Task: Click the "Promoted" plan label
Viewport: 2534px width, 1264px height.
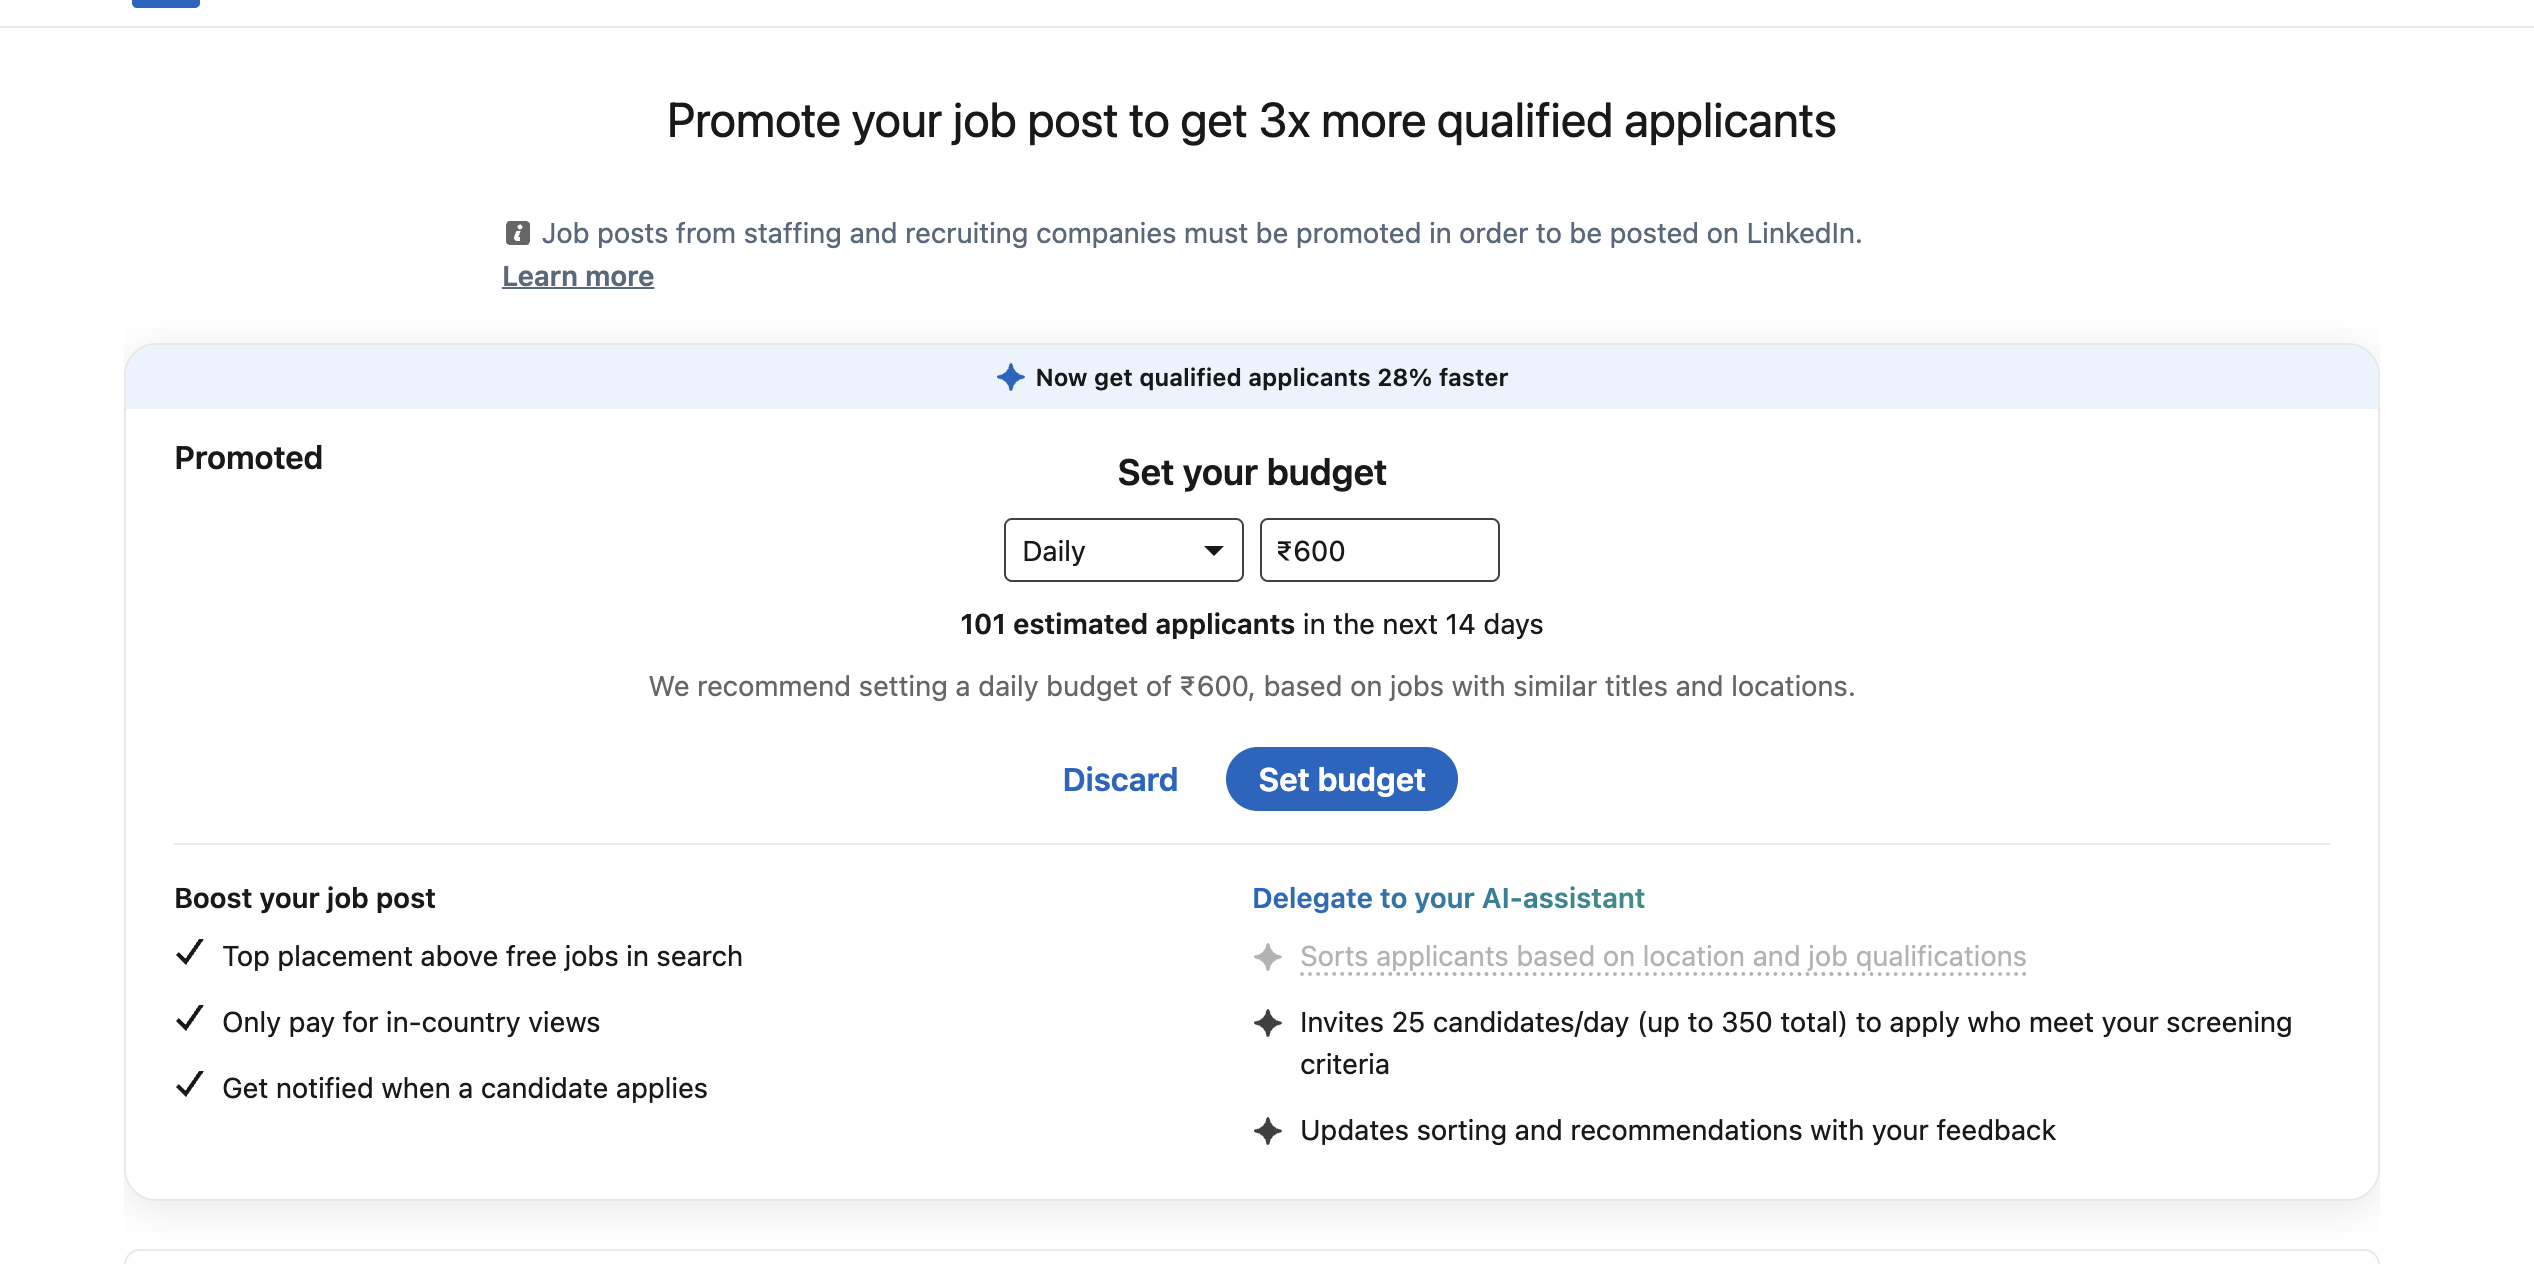Action: [249, 458]
